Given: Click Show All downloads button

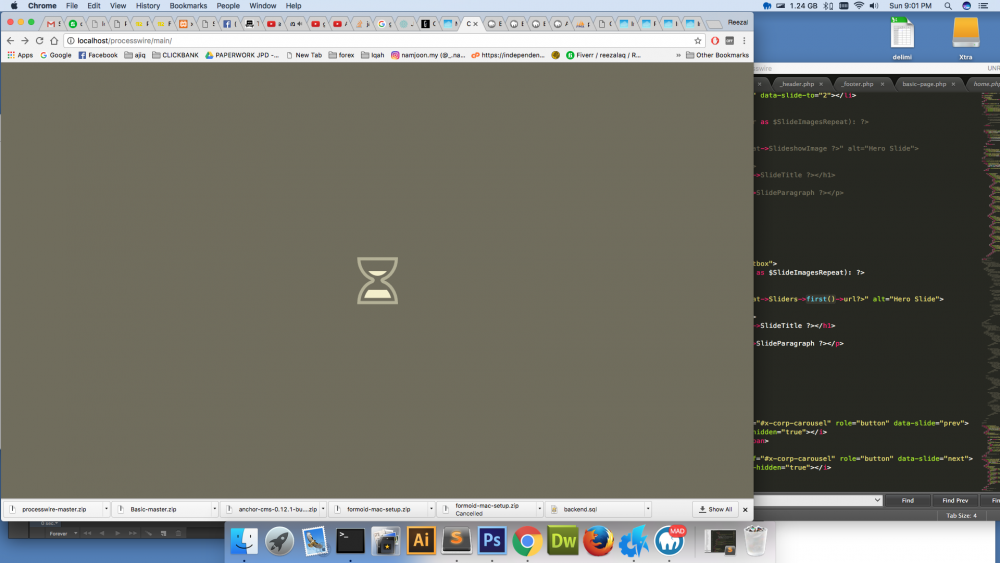Looking at the screenshot, I should point(716,509).
